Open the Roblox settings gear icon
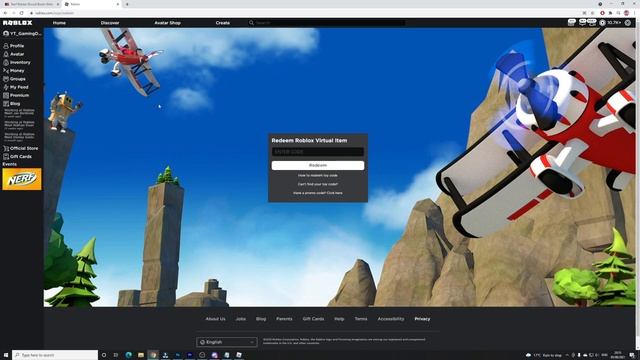Viewport: 640px width, 360px height. point(628,23)
